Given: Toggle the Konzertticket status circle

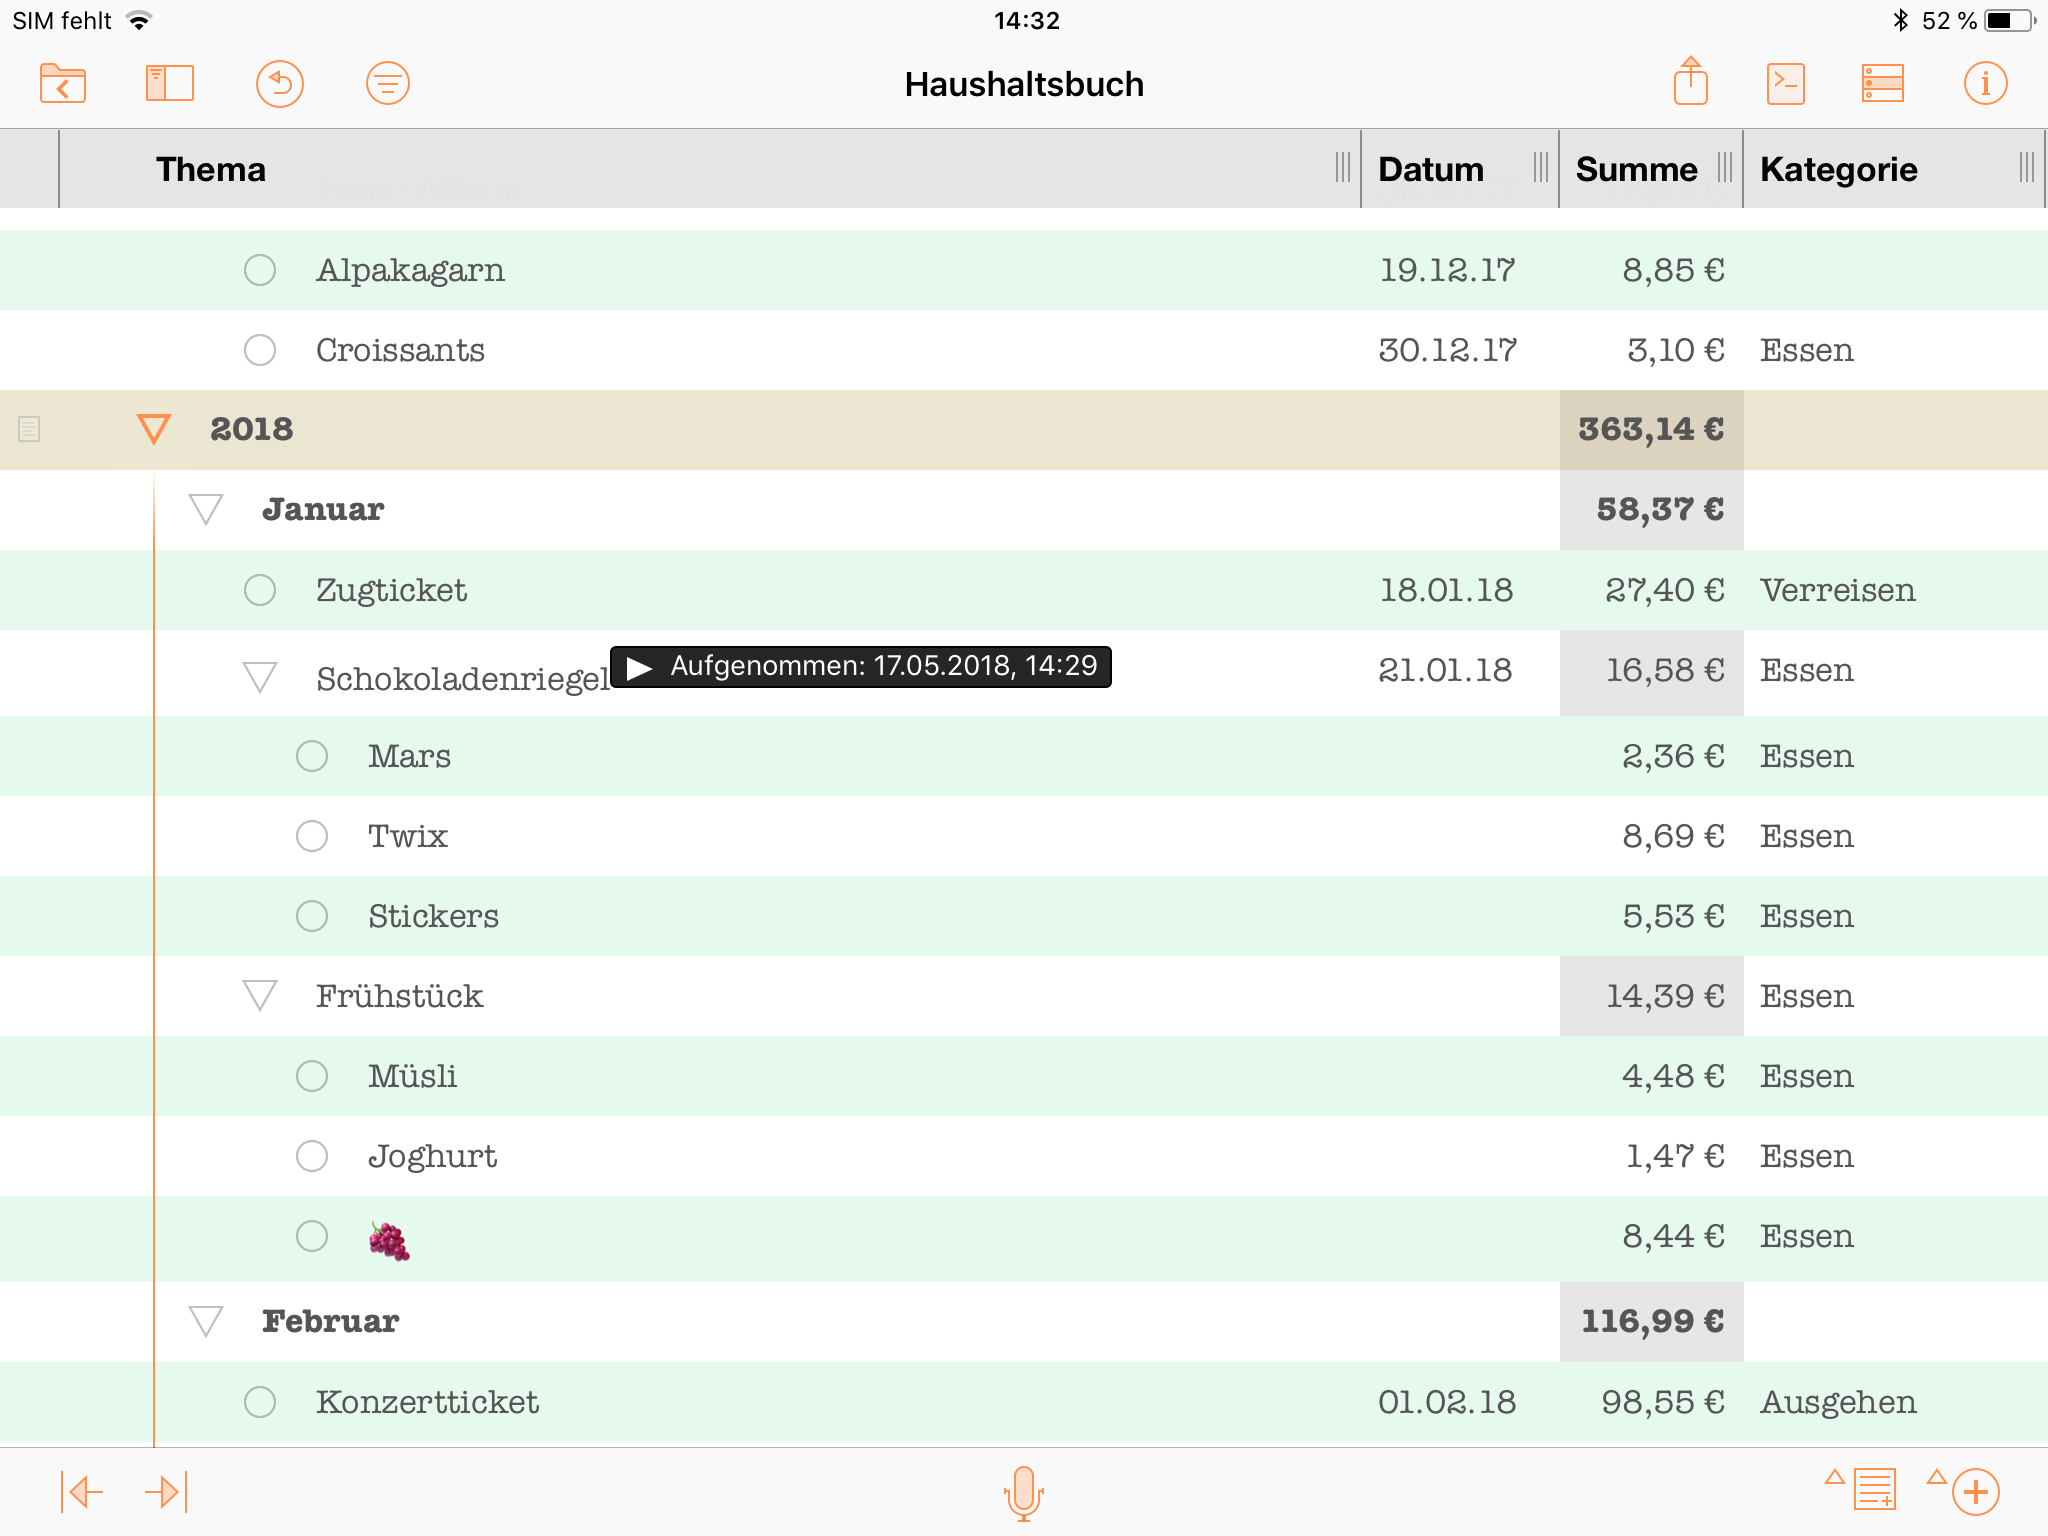Looking at the screenshot, I should (x=260, y=1402).
